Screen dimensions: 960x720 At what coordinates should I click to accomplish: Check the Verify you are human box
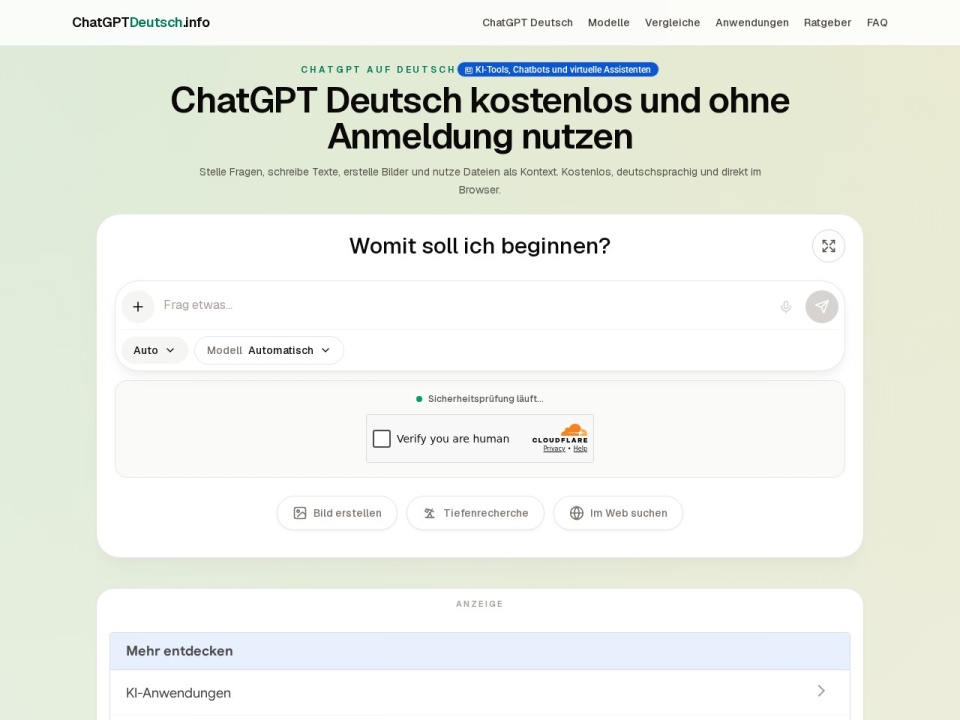[381, 438]
